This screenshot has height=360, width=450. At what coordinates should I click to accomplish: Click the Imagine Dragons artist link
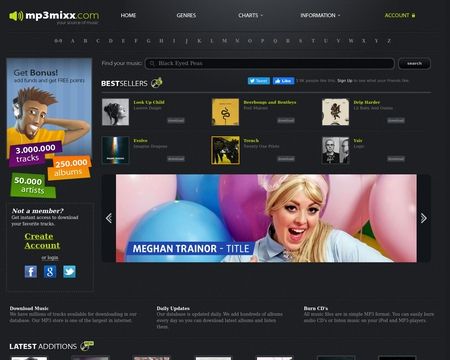click(x=150, y=146)
